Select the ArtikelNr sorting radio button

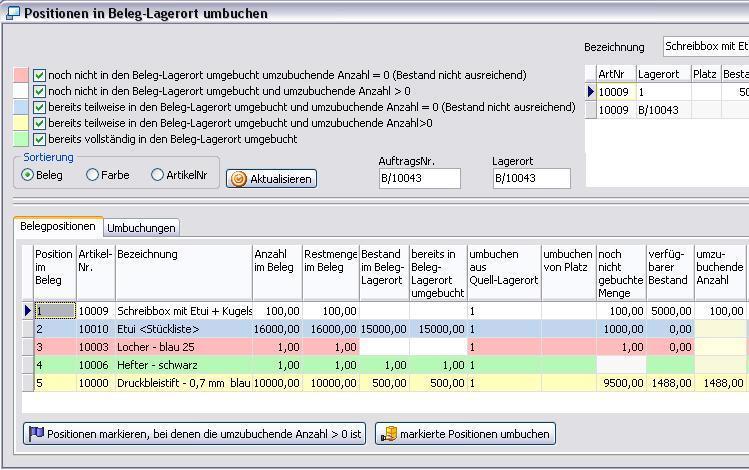click(158, 175)
